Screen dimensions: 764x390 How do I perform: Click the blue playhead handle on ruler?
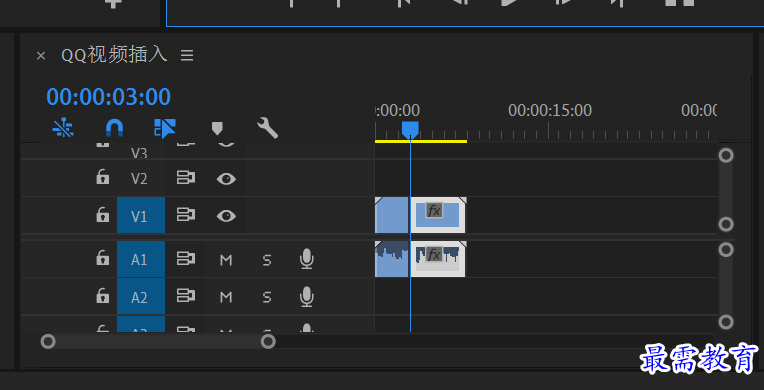(410, 130)
